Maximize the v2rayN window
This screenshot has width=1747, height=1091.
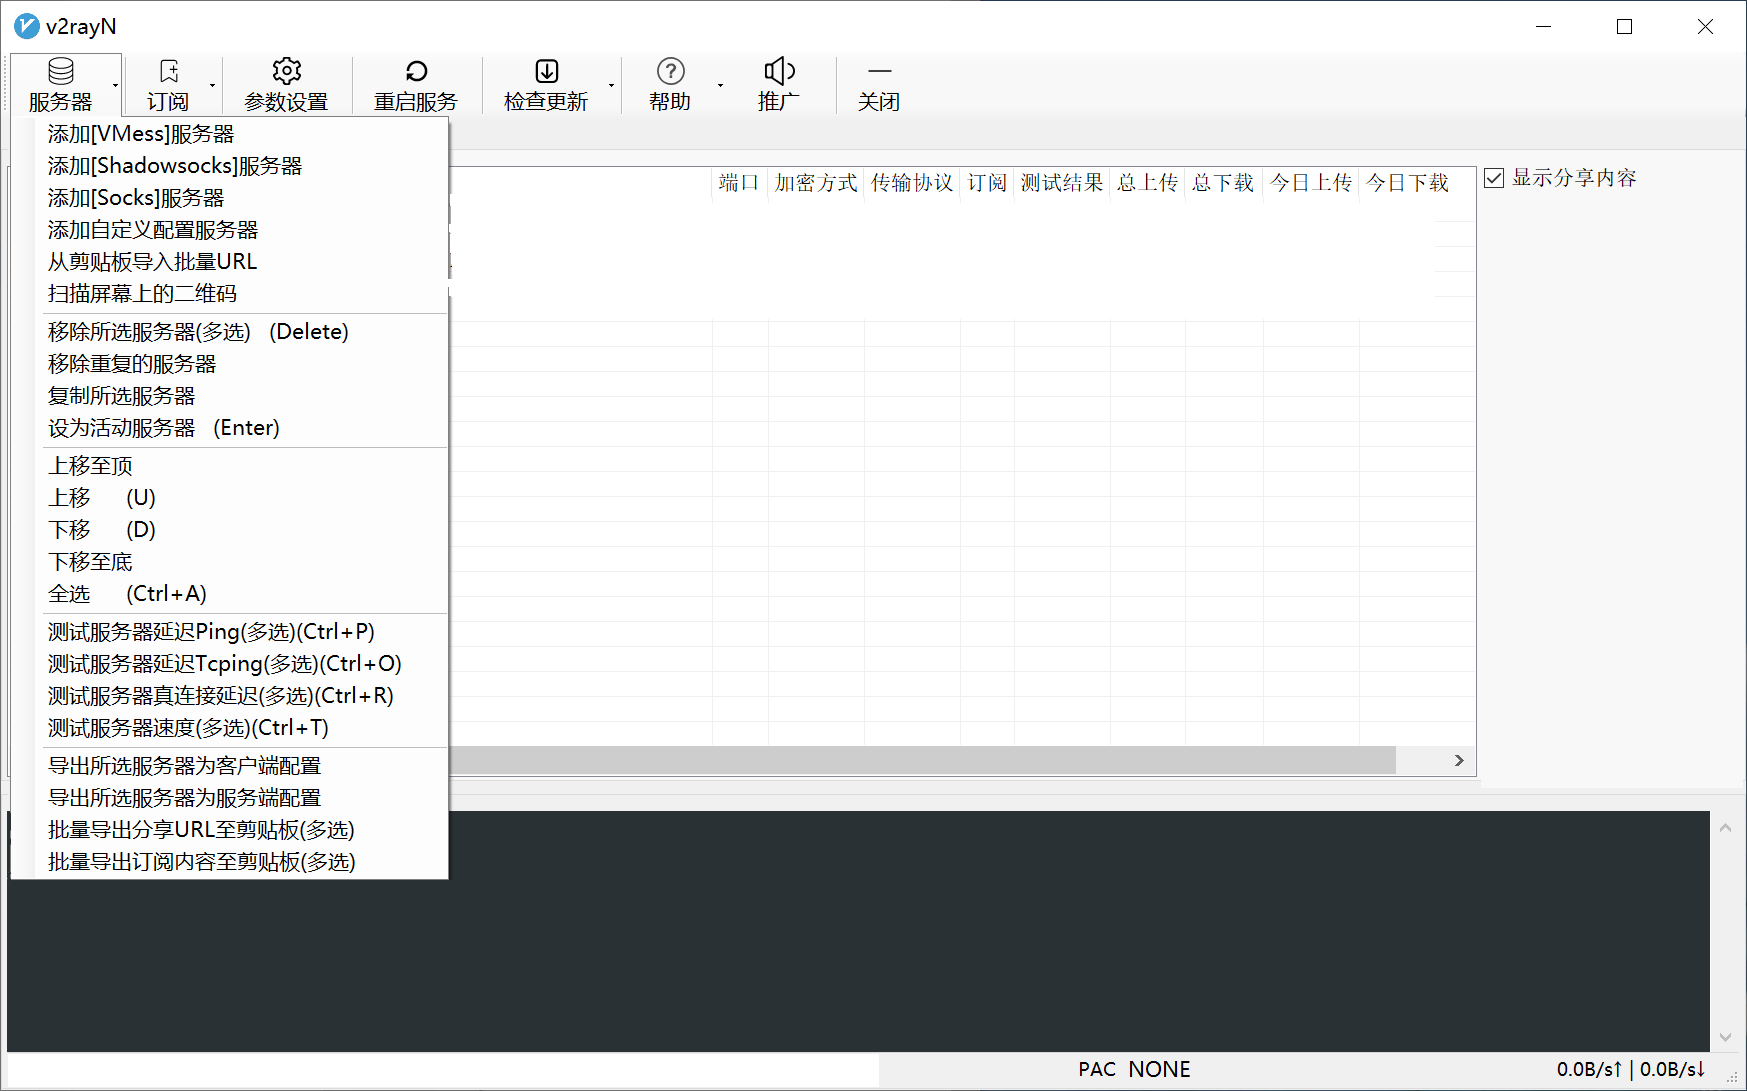[x=1625, y=27]
